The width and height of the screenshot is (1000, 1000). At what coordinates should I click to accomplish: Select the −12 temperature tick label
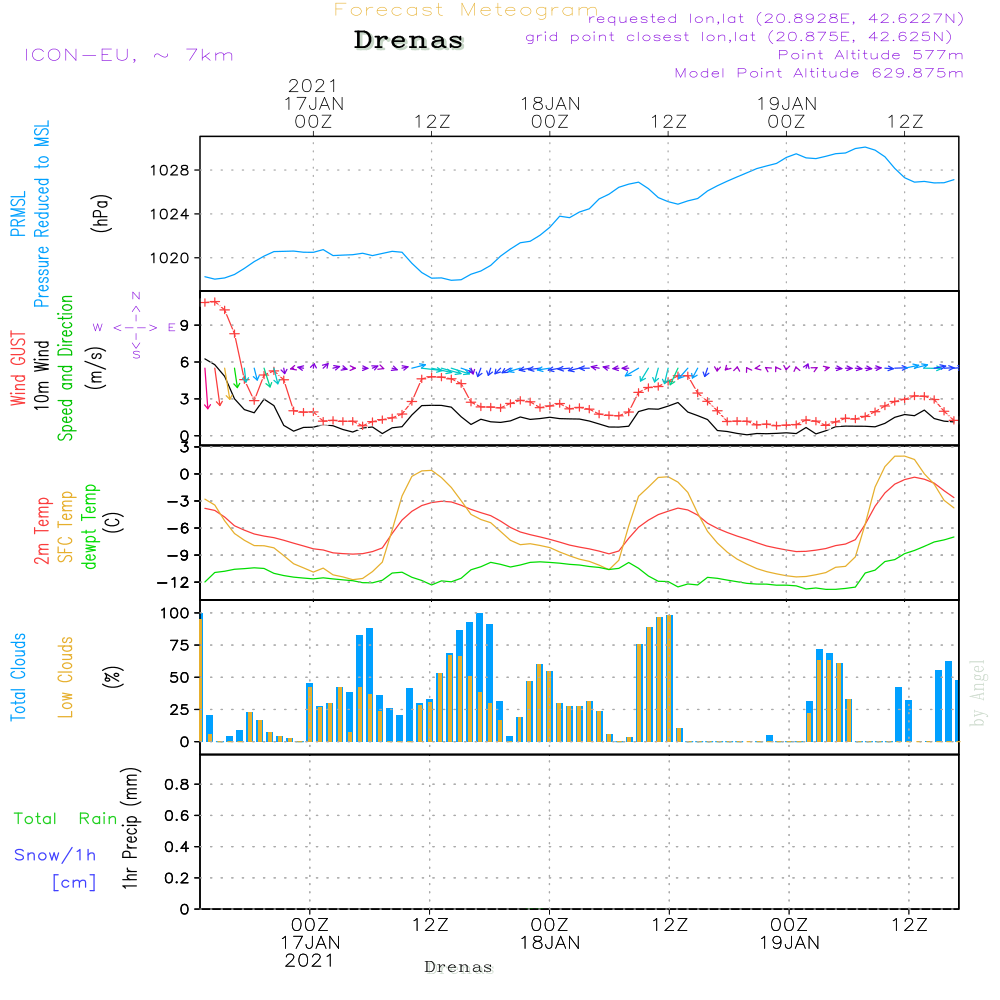click(173, 582)
